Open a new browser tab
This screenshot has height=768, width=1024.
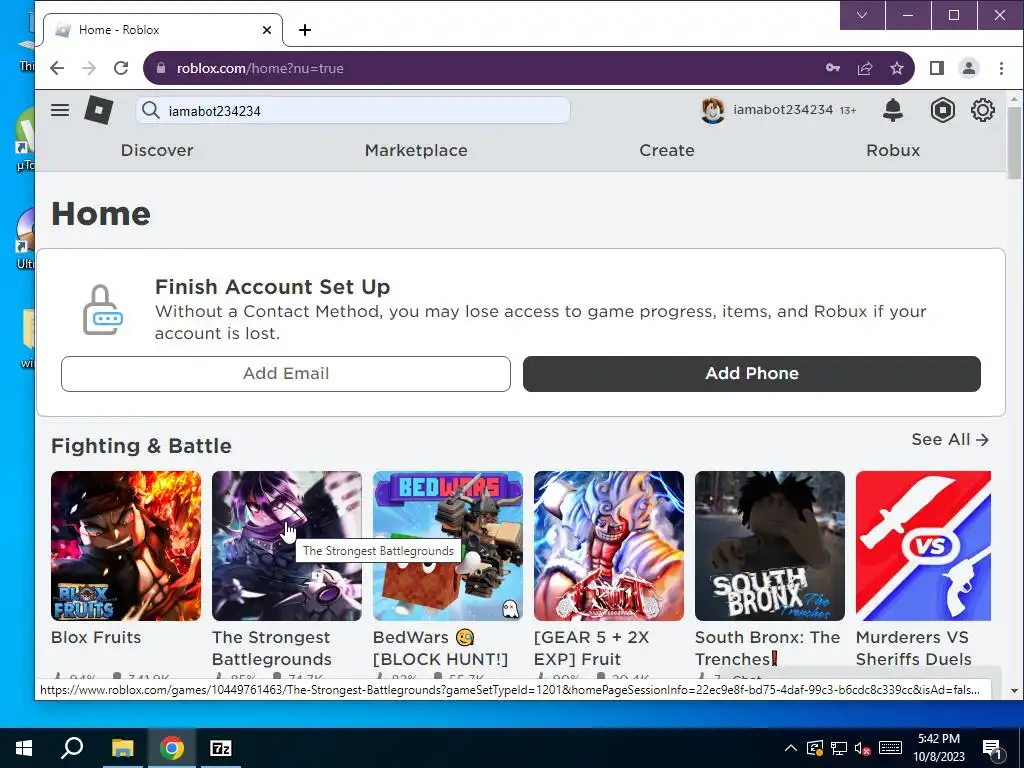tap(304, 30)
